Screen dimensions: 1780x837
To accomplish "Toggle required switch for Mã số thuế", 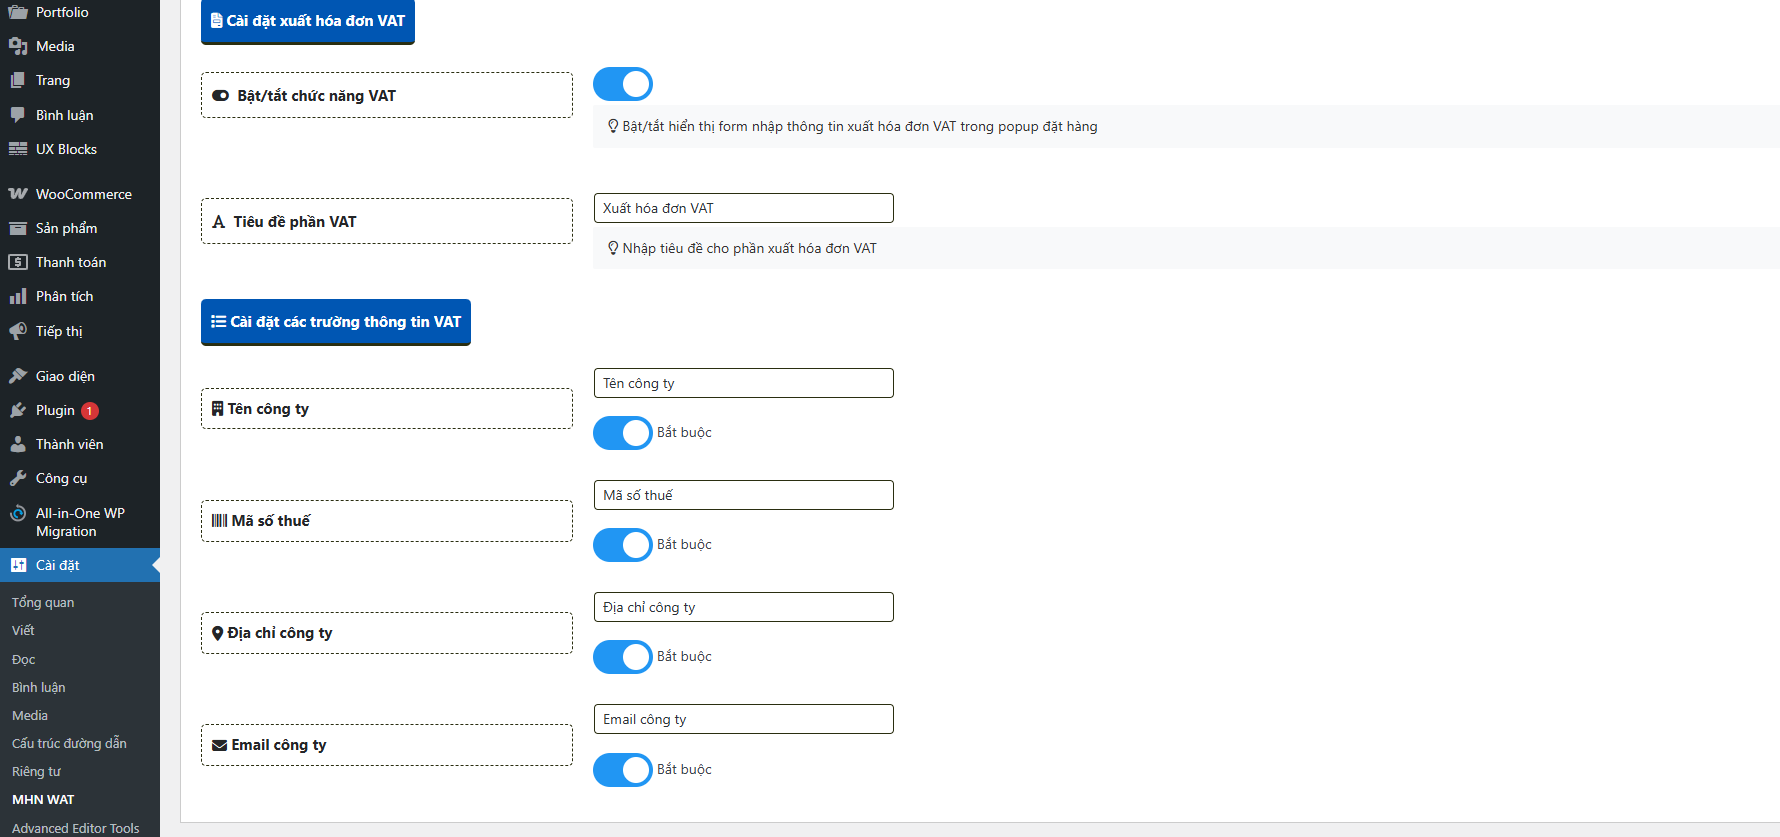I will [x=622, y=545].
